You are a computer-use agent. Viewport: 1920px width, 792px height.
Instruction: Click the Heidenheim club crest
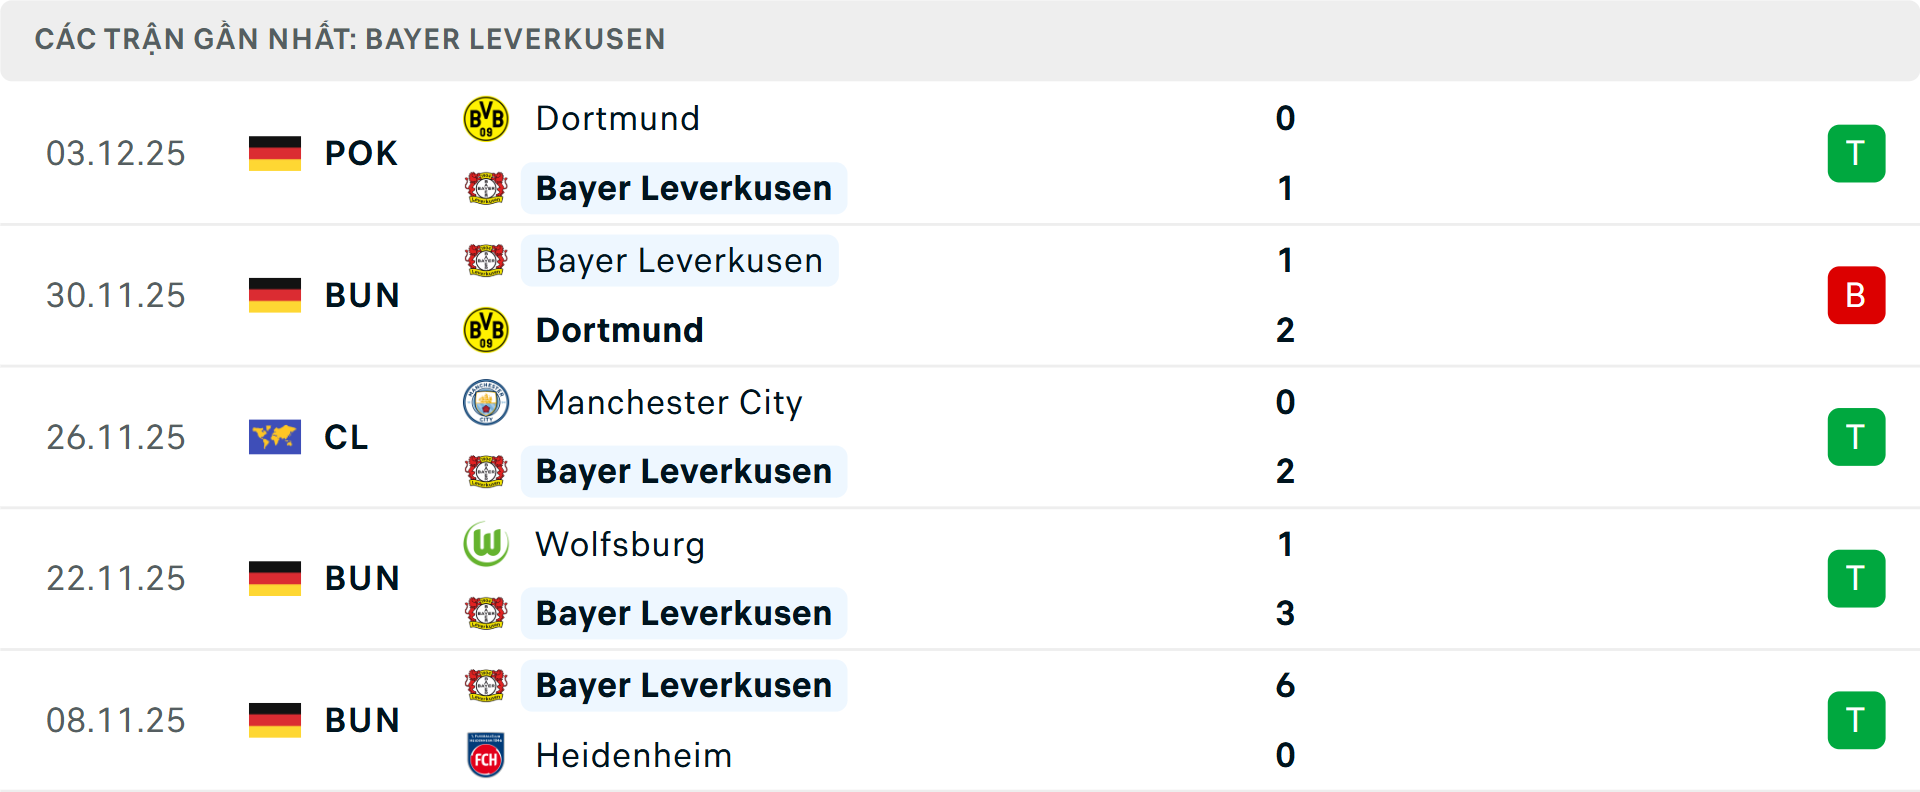click(x=486, y=756)
